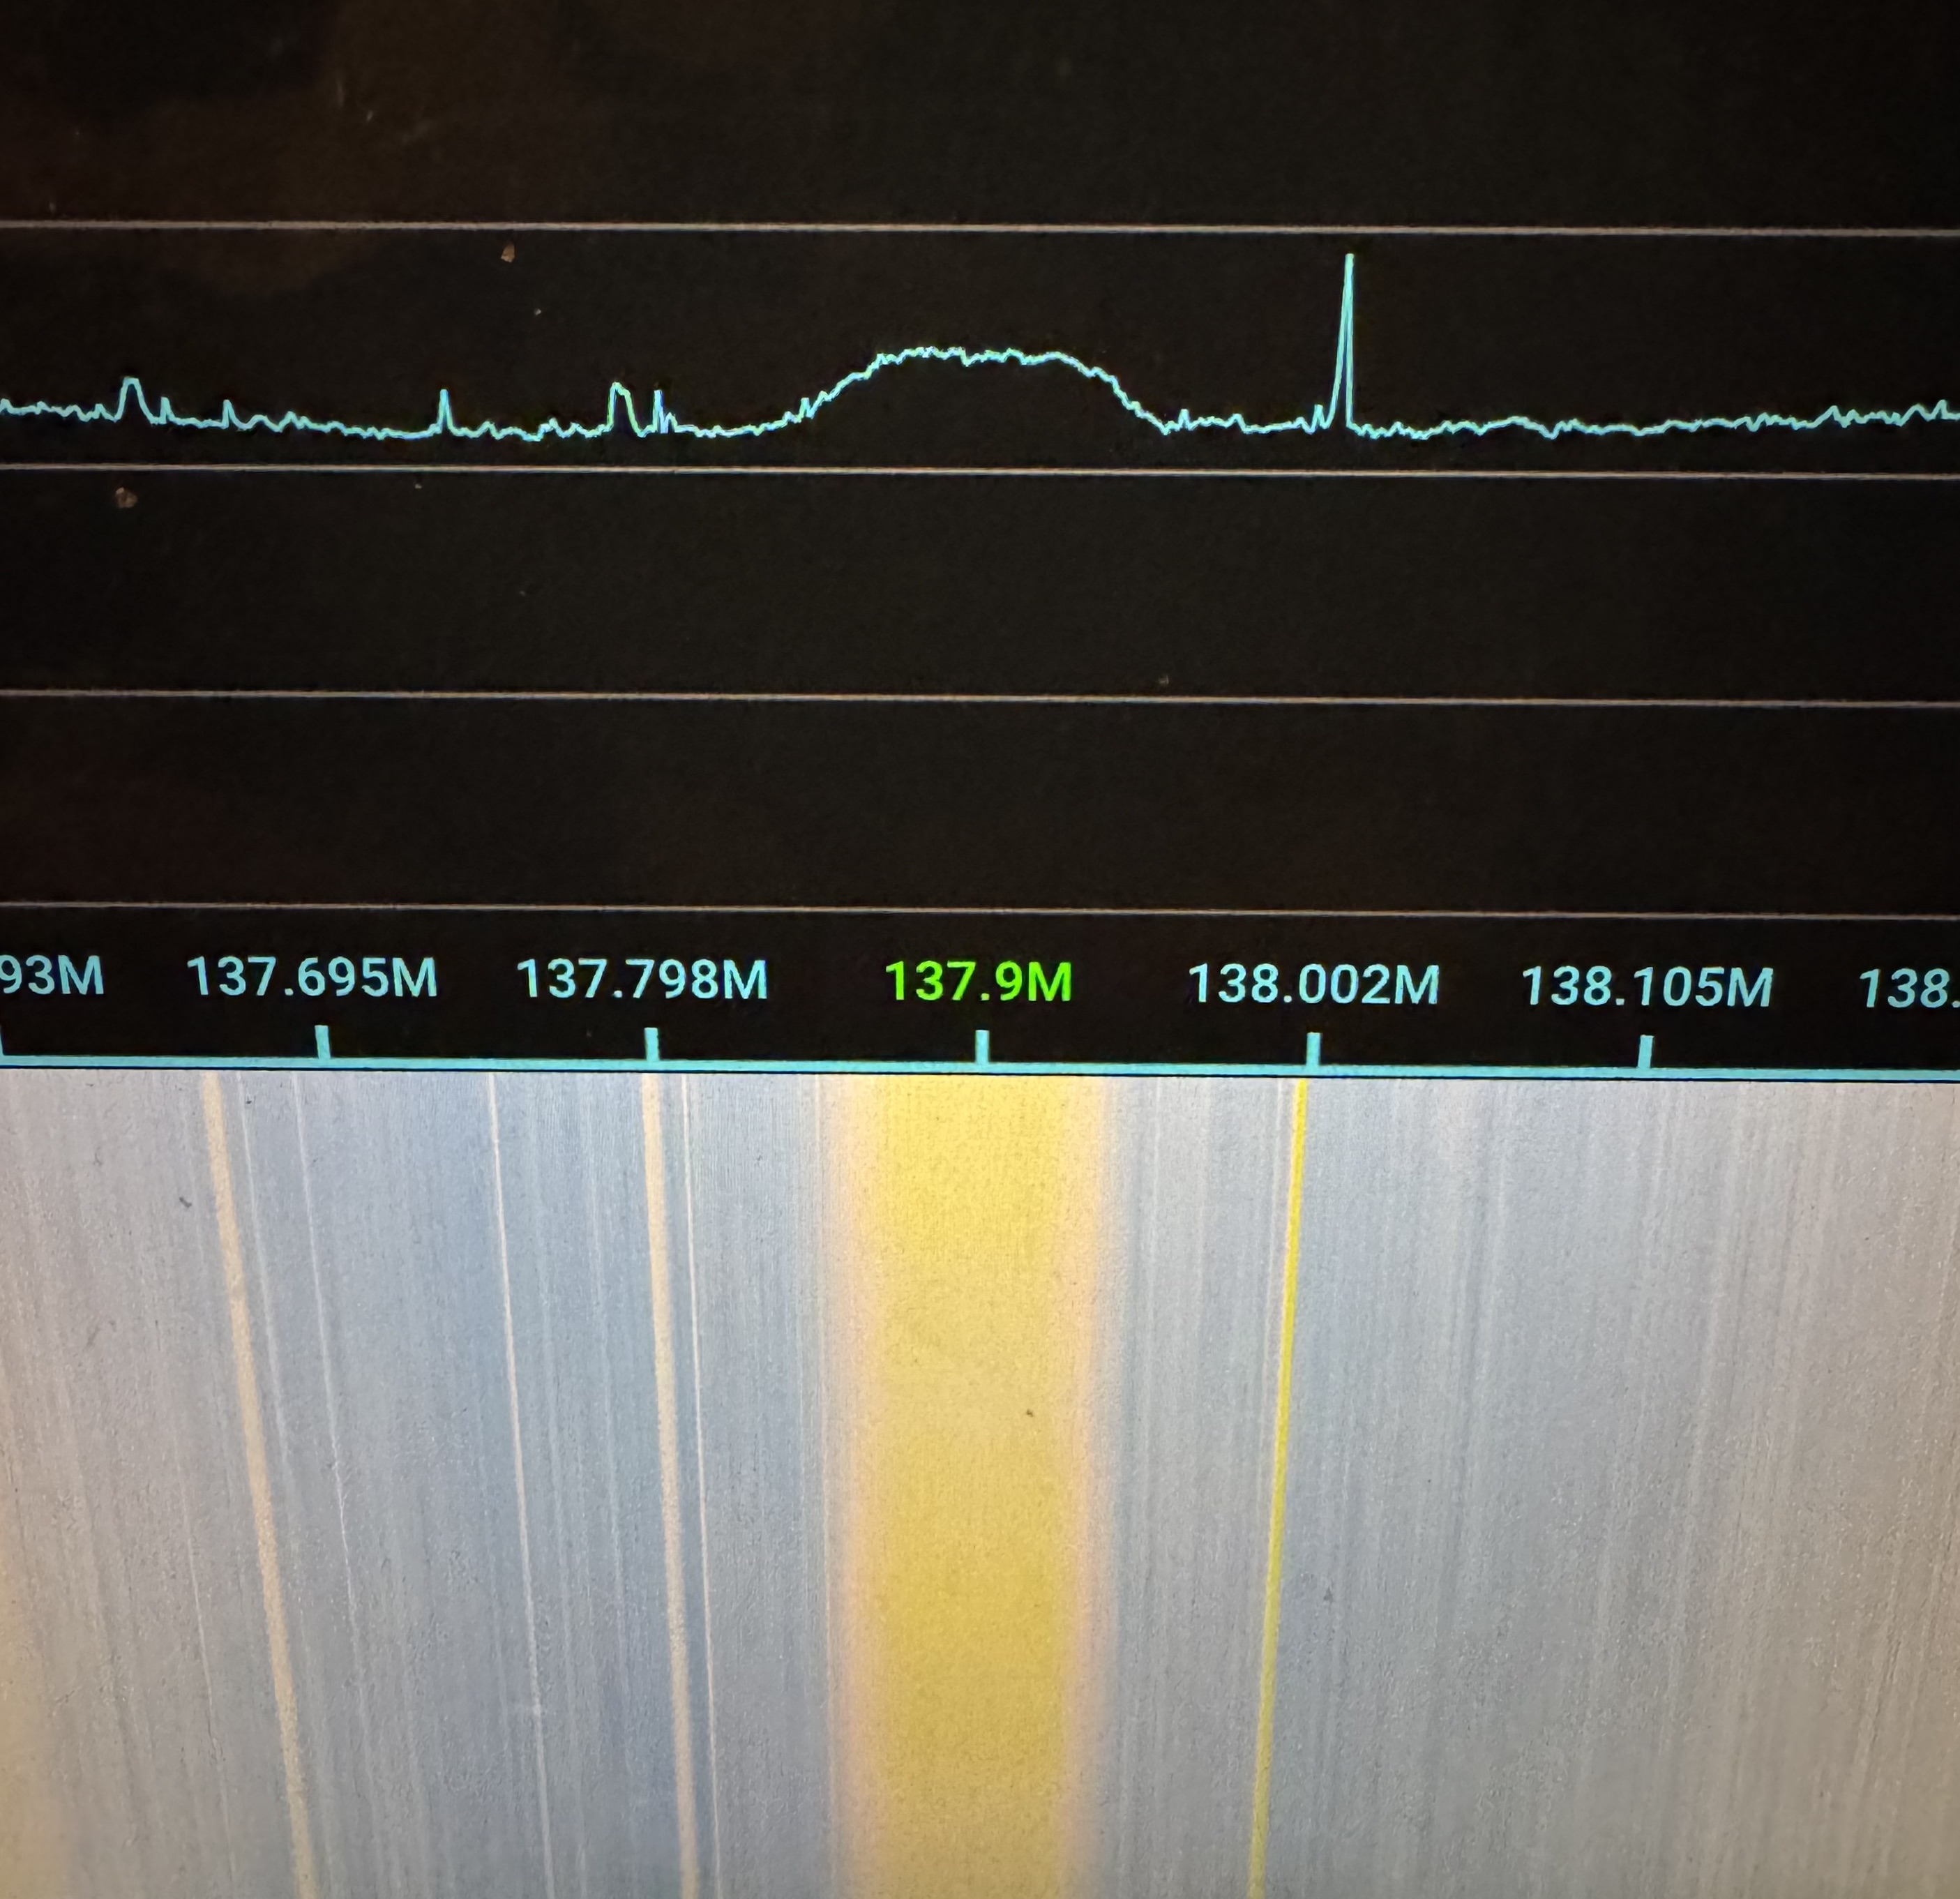Click the 138.002M frequency label
This screenshot has width=1960, height=1899.
1312,984
